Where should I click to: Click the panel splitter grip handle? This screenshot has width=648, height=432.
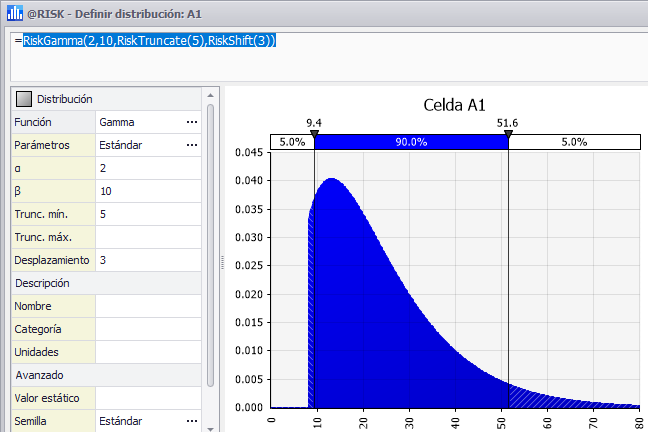[x=221, y=260]
